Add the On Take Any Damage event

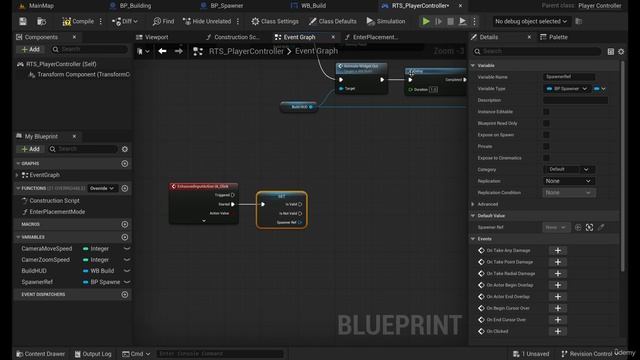tap(558, 250)
